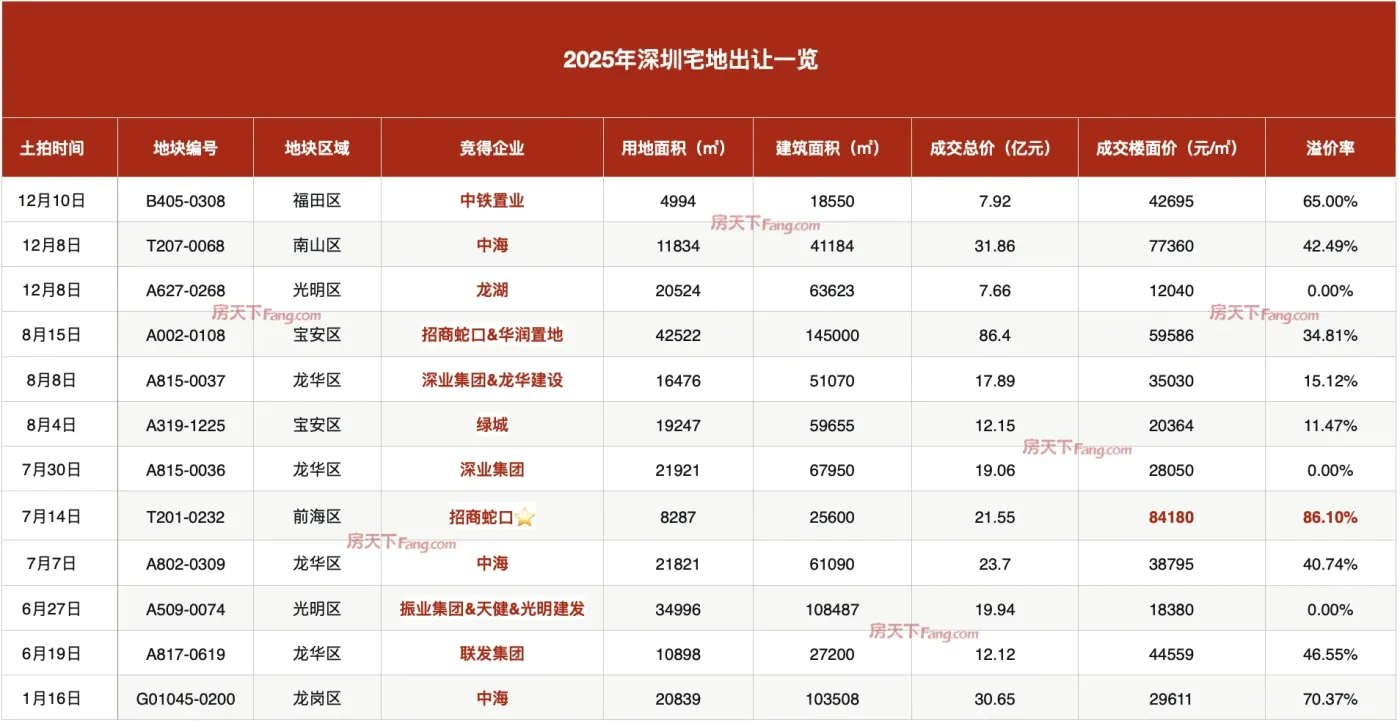Select the 地块编号 column header
This screenshot has width=1400, height=723.
[185, 148]
